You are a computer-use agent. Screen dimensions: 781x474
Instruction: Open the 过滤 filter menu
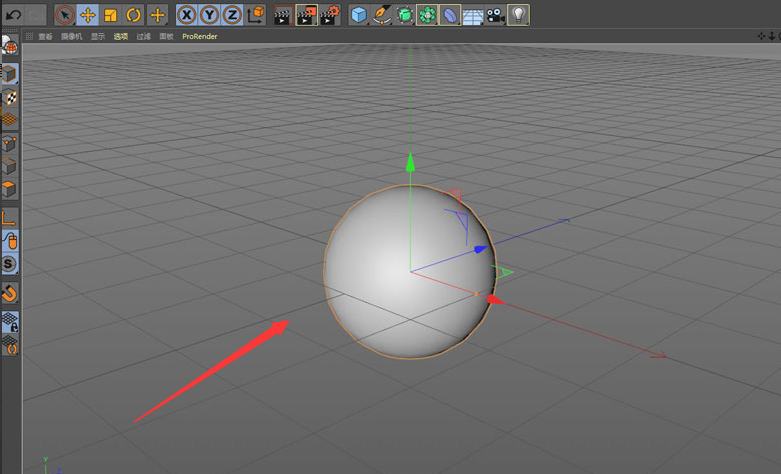coord(143,37)
